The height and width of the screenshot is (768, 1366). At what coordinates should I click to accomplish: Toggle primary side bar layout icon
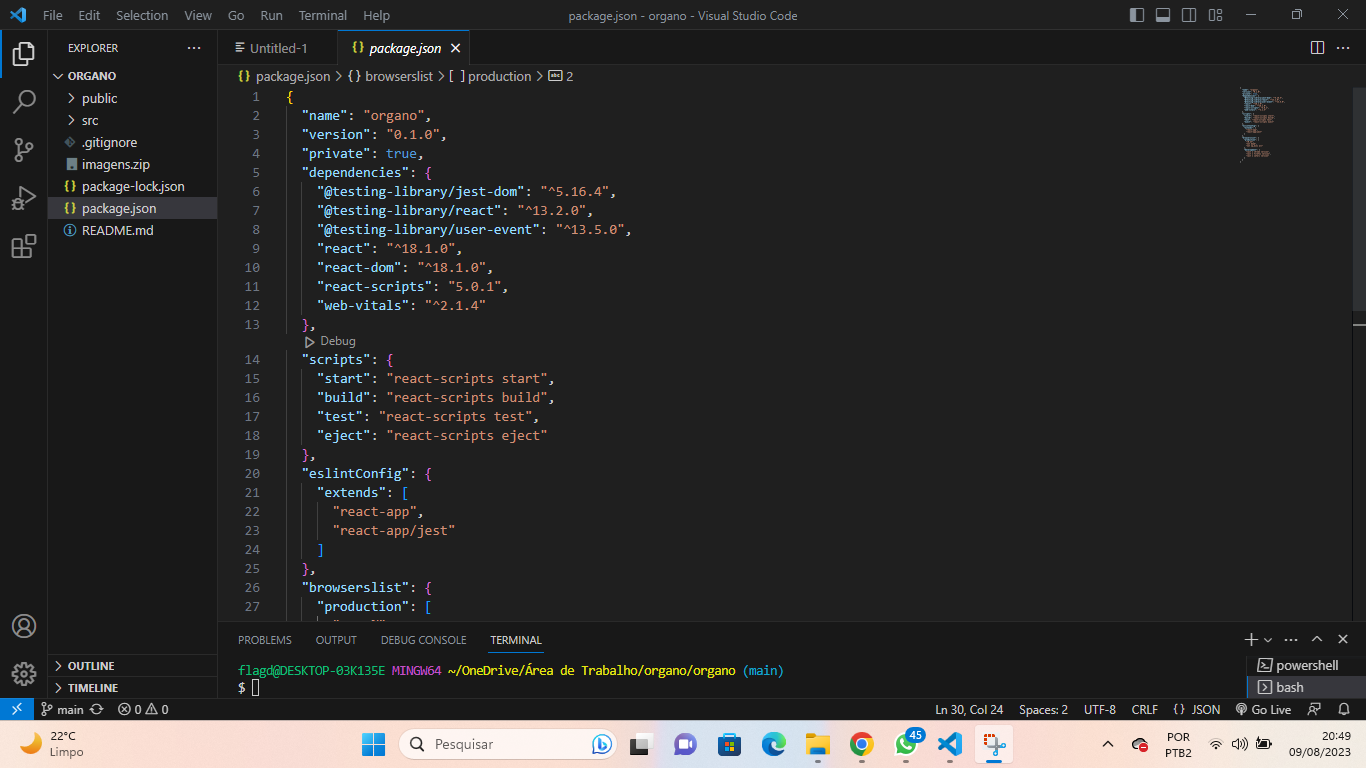pos(1137,15)
